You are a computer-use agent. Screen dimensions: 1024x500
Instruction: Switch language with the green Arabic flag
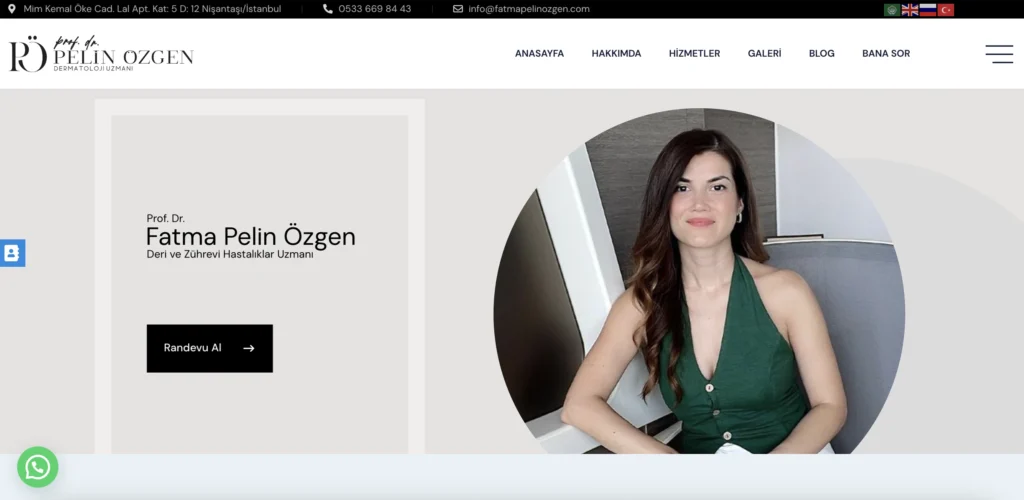[891, 10]
